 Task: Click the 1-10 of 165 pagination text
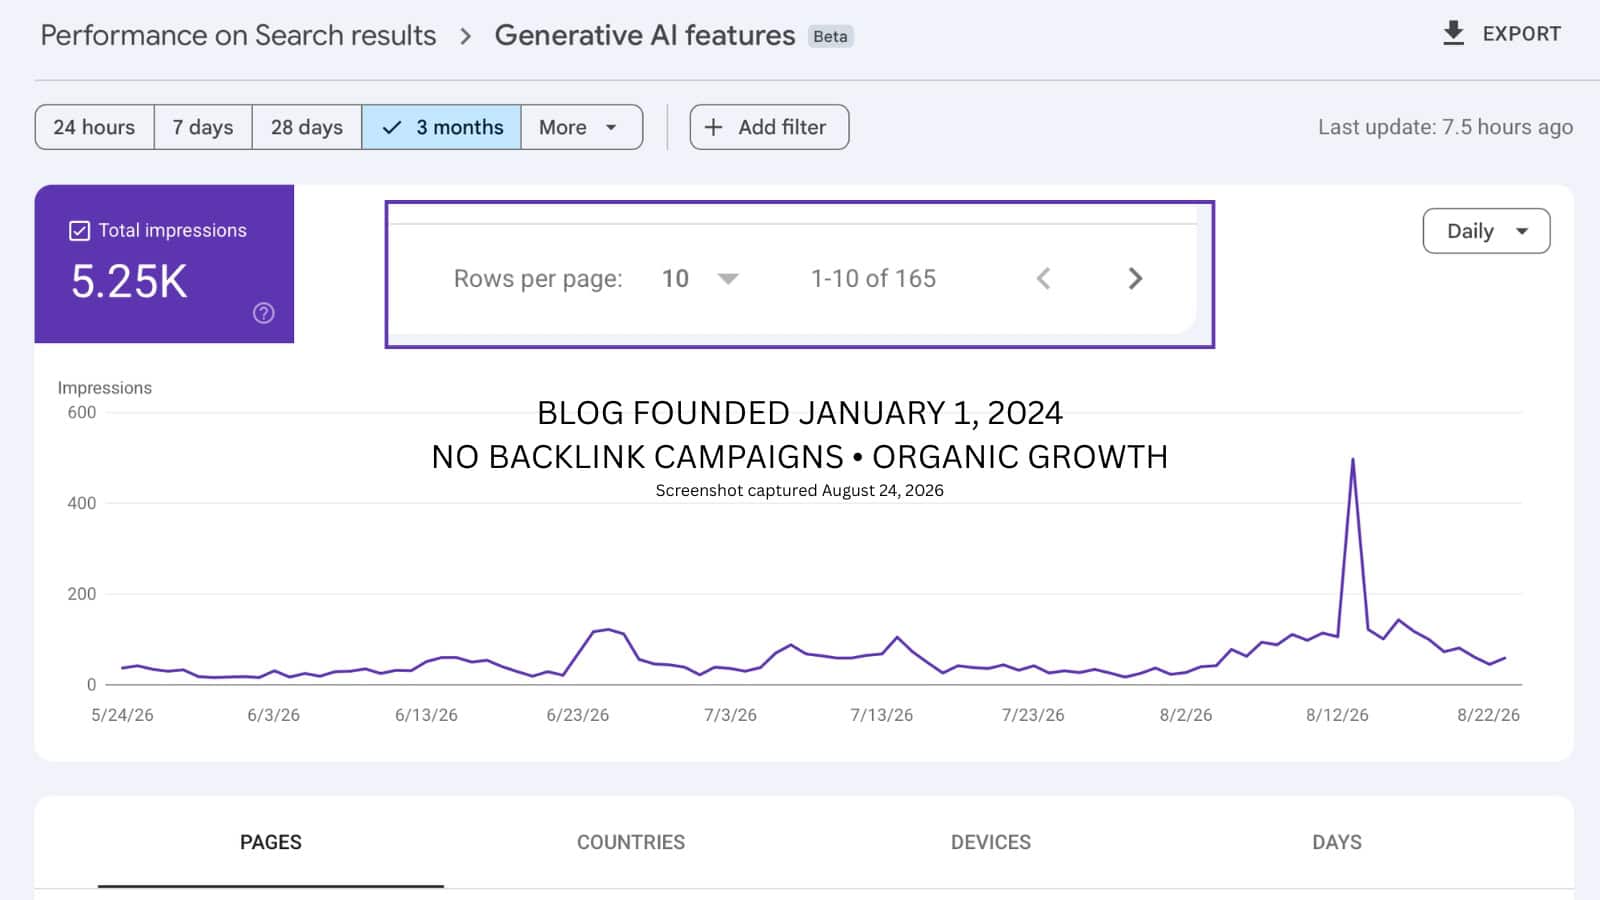point(873,279)
